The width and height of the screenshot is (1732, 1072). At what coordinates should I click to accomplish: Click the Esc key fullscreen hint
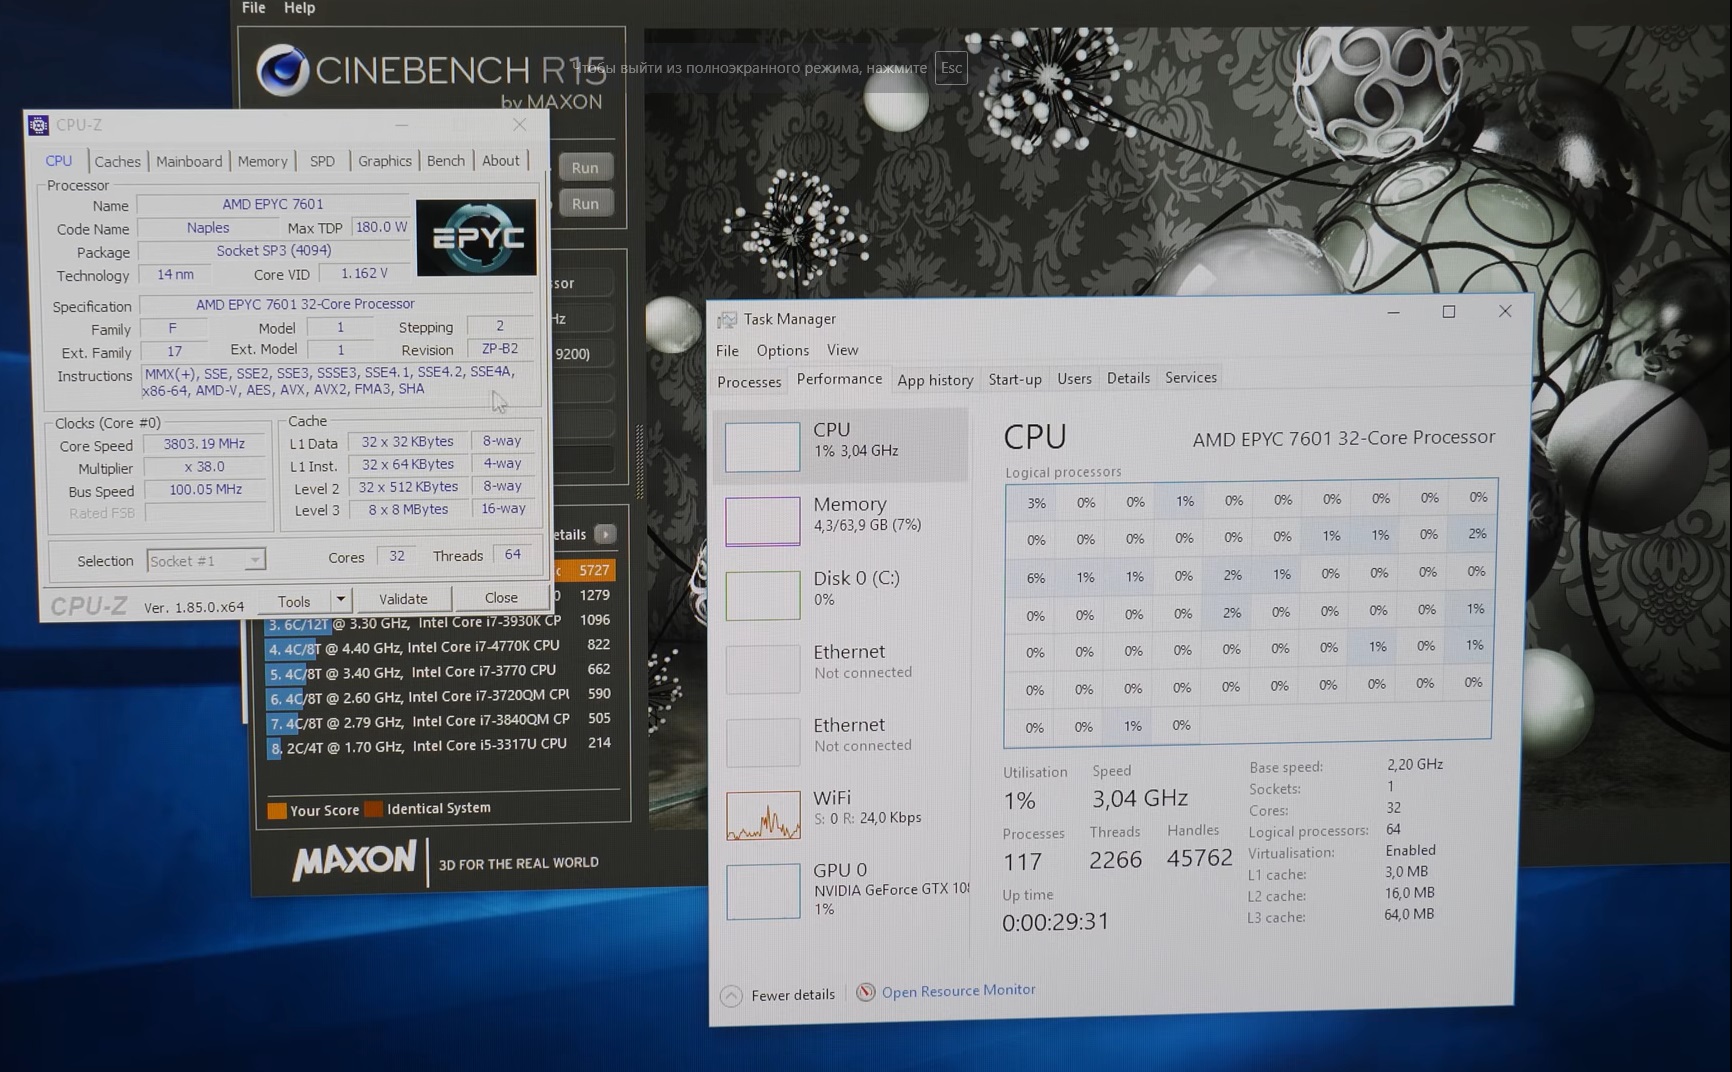click(x=951, y=68)
